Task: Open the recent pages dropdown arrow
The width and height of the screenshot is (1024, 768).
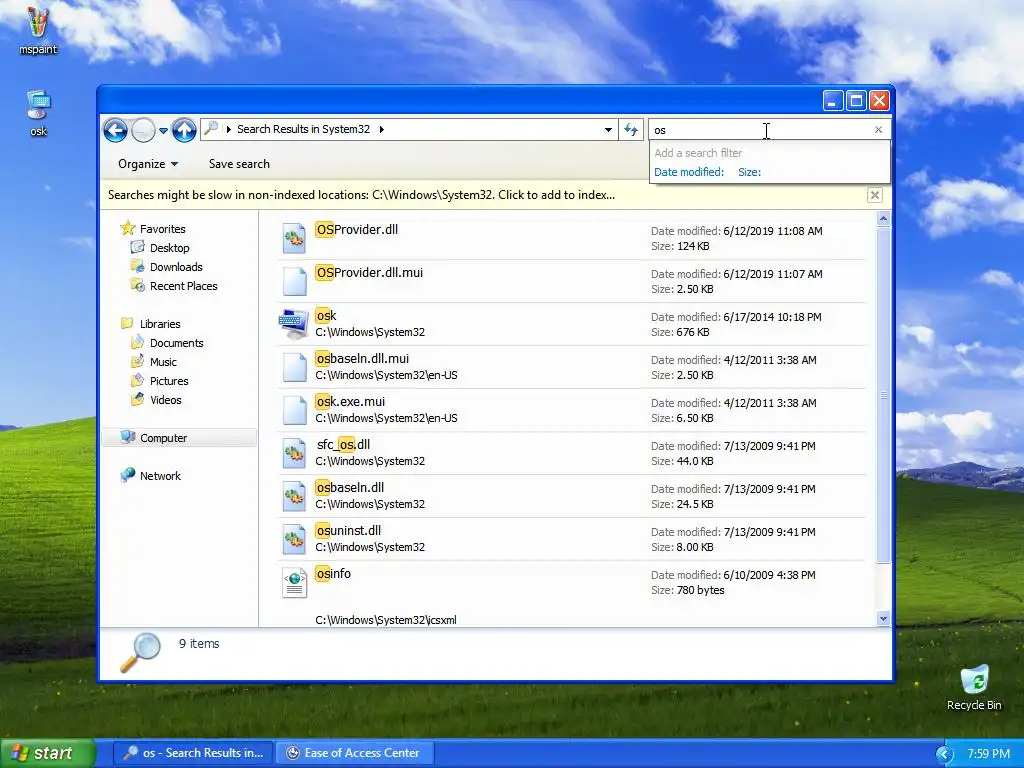Action: 163,131
